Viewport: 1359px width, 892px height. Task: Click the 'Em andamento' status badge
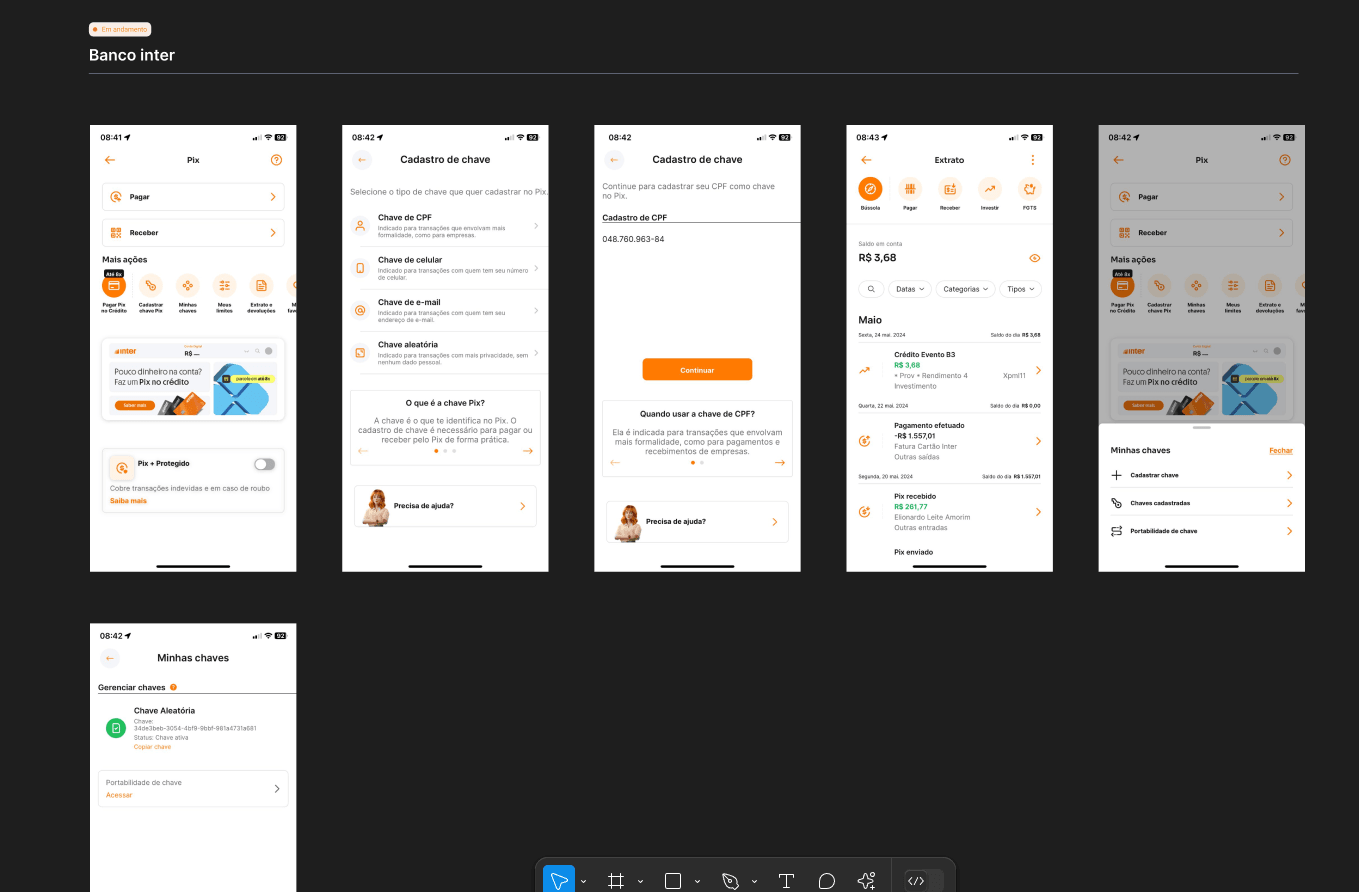(120, 30)
